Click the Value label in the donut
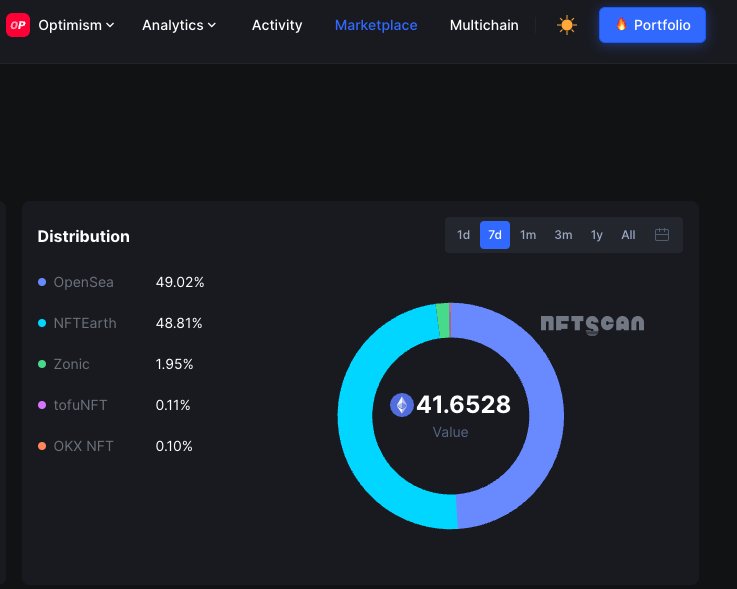Image resolution: width=737 pixels, height=589 pixels. (x=450, y=432)
